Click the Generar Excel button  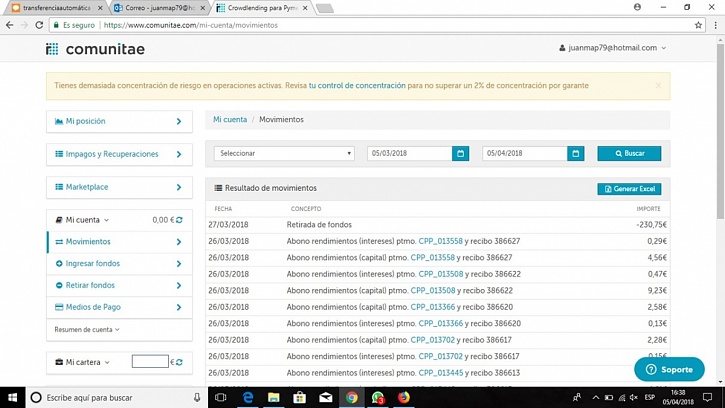(629, 189)
